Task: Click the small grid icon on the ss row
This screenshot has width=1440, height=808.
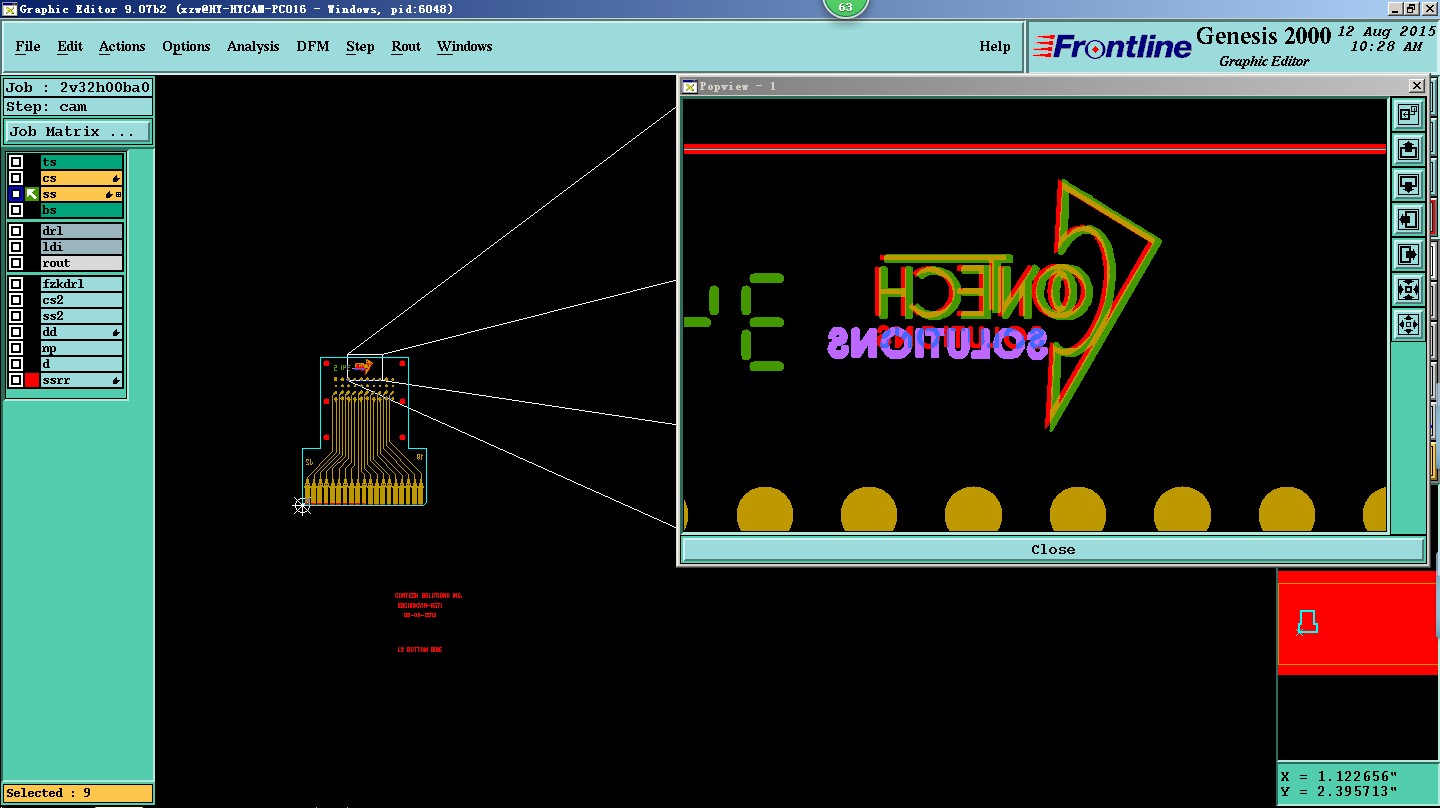Action: click(118, 194)
